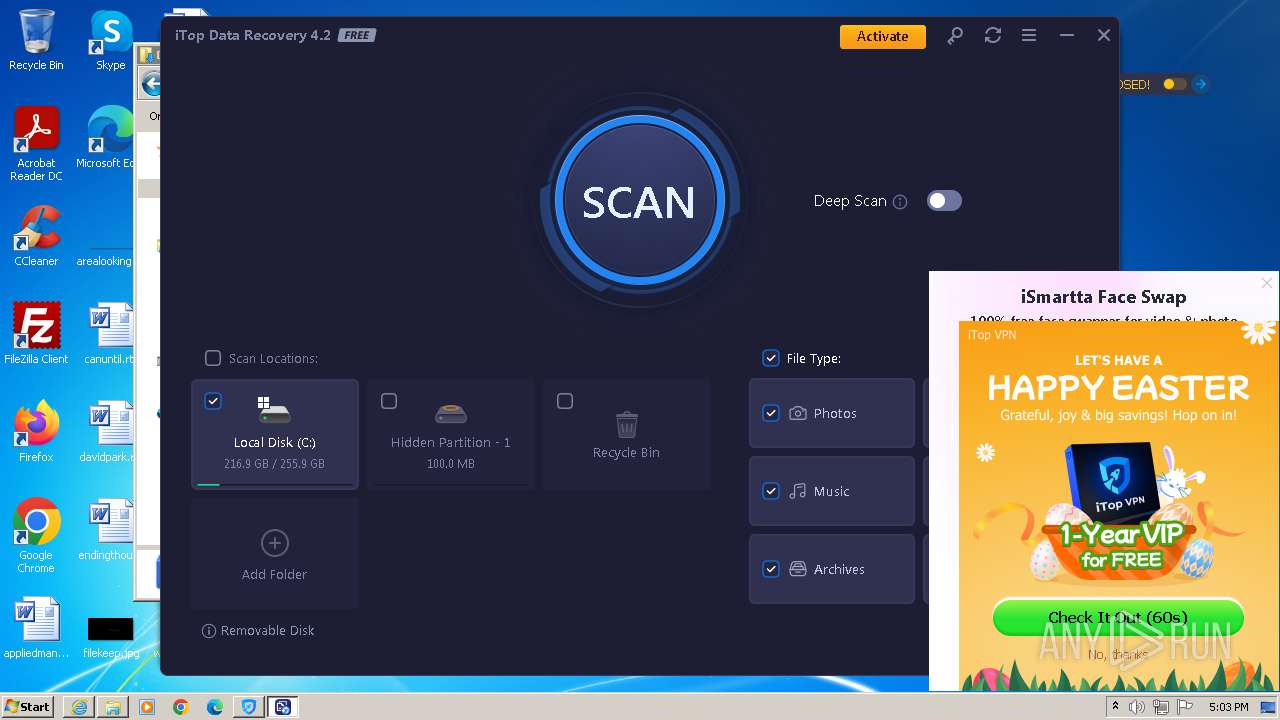Open the hamburger menu
The image size is (1280, 720).
click(x=1029, y=36)
